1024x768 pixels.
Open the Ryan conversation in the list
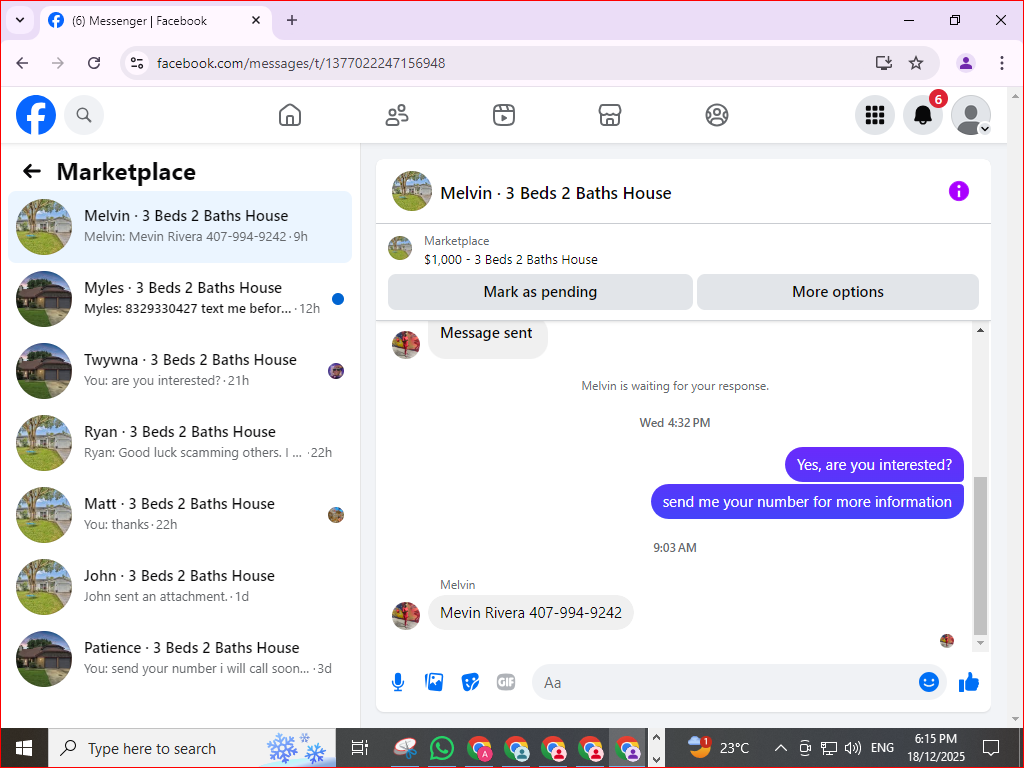tap(180, 443)
